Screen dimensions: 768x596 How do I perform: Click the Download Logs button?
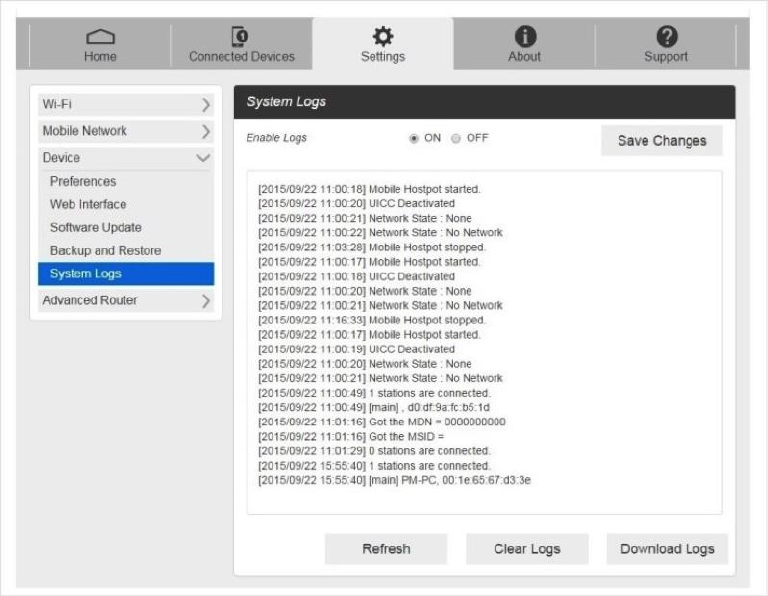[667, 549]
